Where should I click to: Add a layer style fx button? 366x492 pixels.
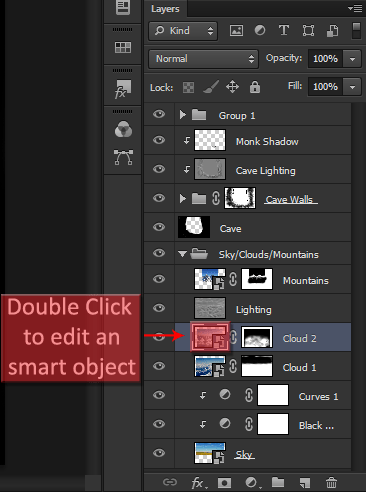(x=198, y=482)
